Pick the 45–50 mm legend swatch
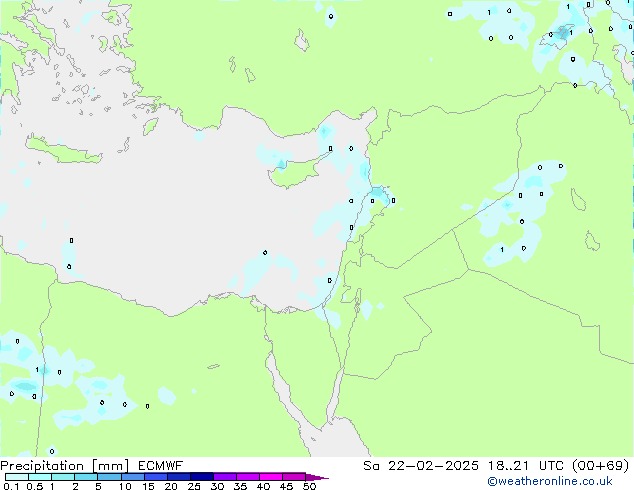The width and height of the screenshot is (634, 490). pos(294,477)
